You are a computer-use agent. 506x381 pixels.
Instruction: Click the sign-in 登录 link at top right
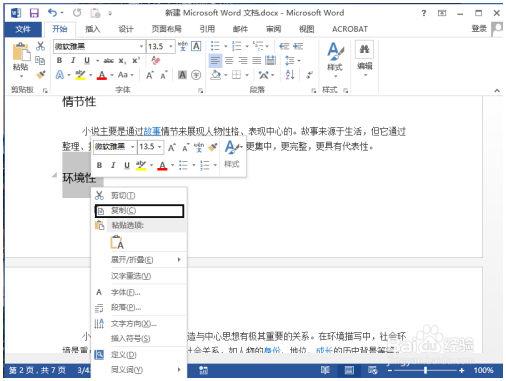click(x=479, y=29)
